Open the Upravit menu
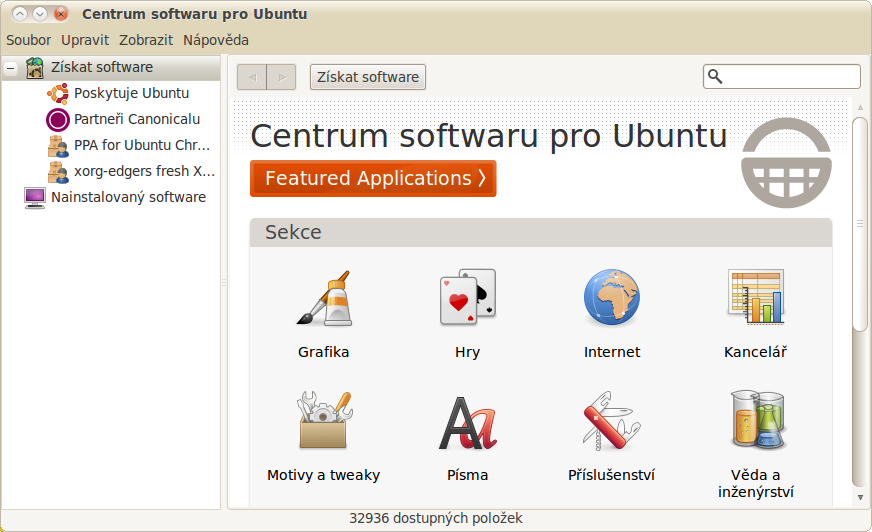This screenshot has width=872, height=532. click(x=85, y=40)
